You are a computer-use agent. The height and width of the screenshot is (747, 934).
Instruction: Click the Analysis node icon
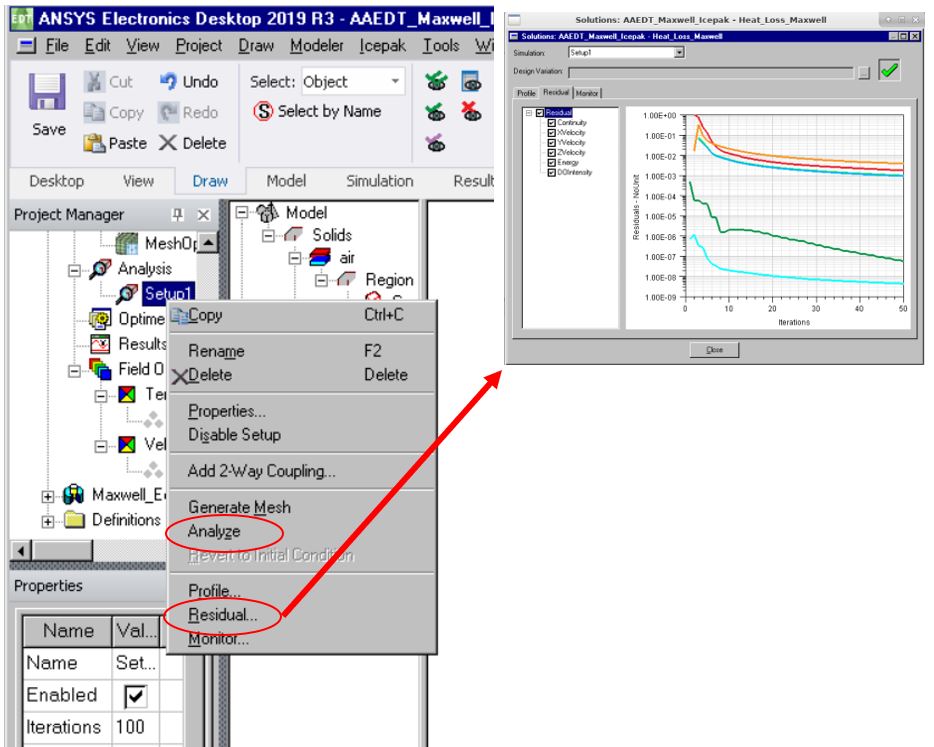(x=99, y=269)
